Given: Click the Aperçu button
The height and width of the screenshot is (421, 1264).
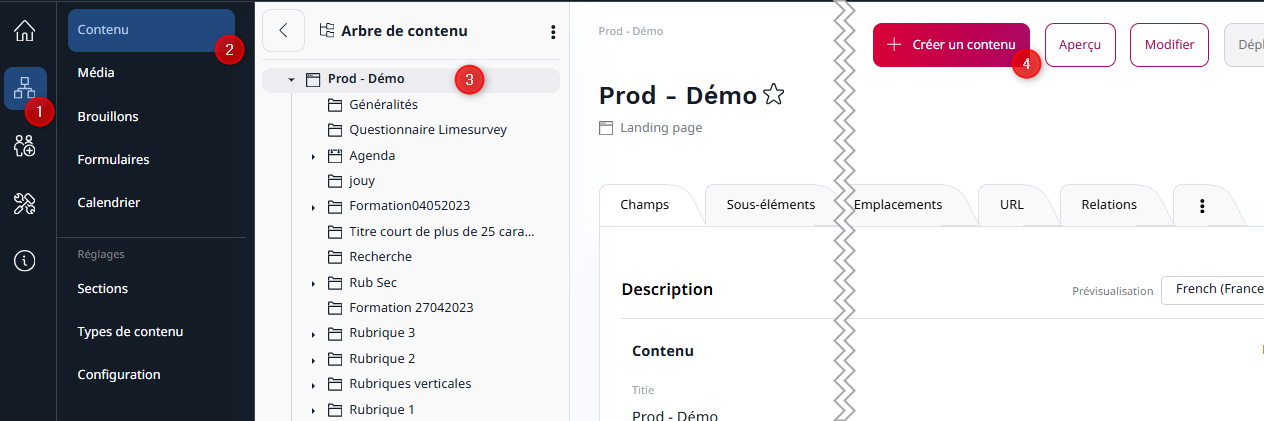Looking at the screenshot, I should tap(1080, 45).
